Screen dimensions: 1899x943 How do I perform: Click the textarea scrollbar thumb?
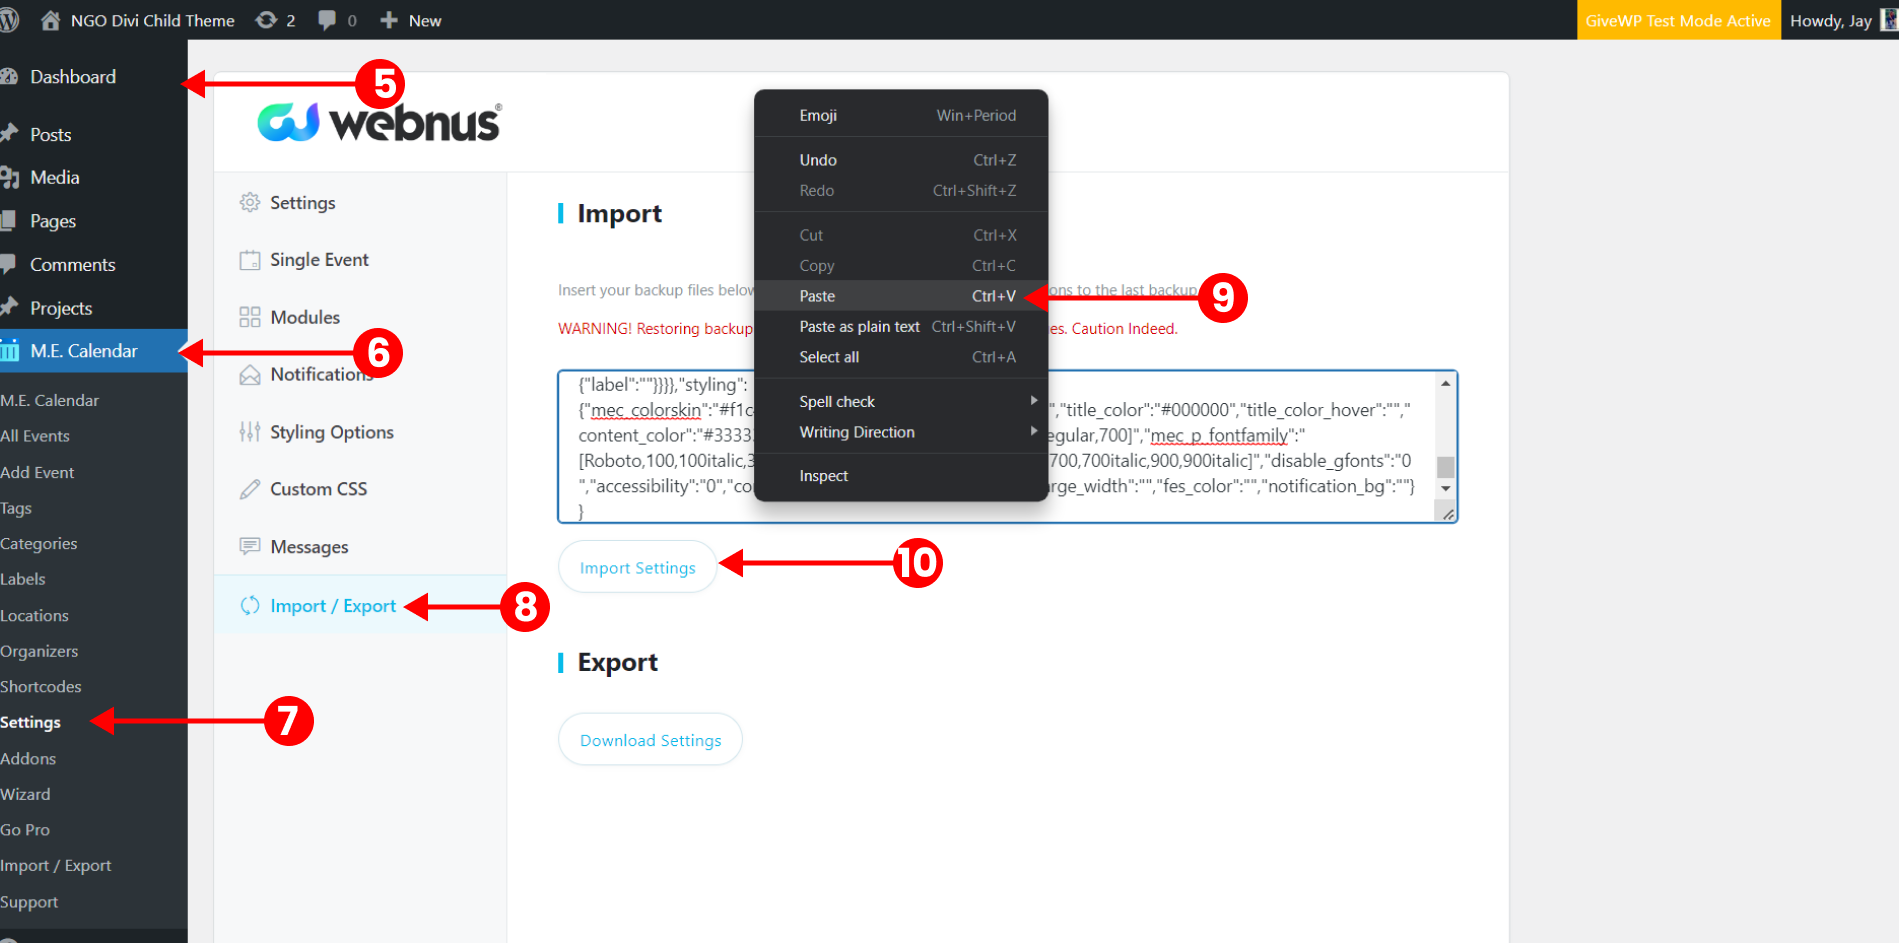click(1446, 467)
